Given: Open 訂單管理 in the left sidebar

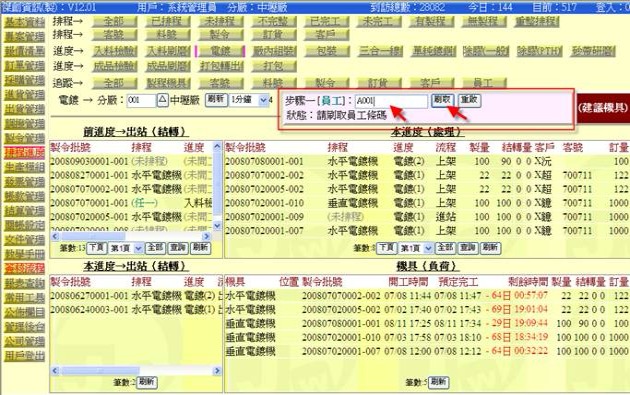Looking at the screenshot, I should click(25, 65).
